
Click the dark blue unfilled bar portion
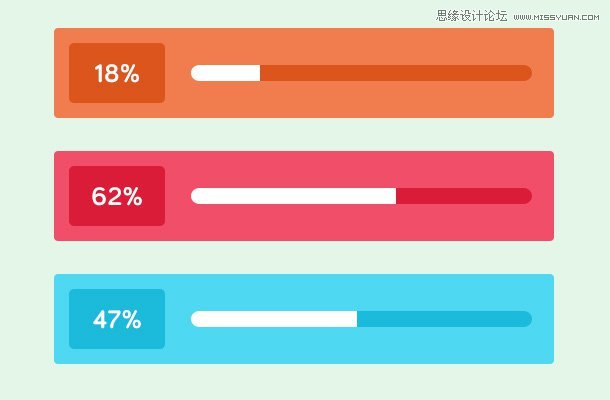click(445, 319)
